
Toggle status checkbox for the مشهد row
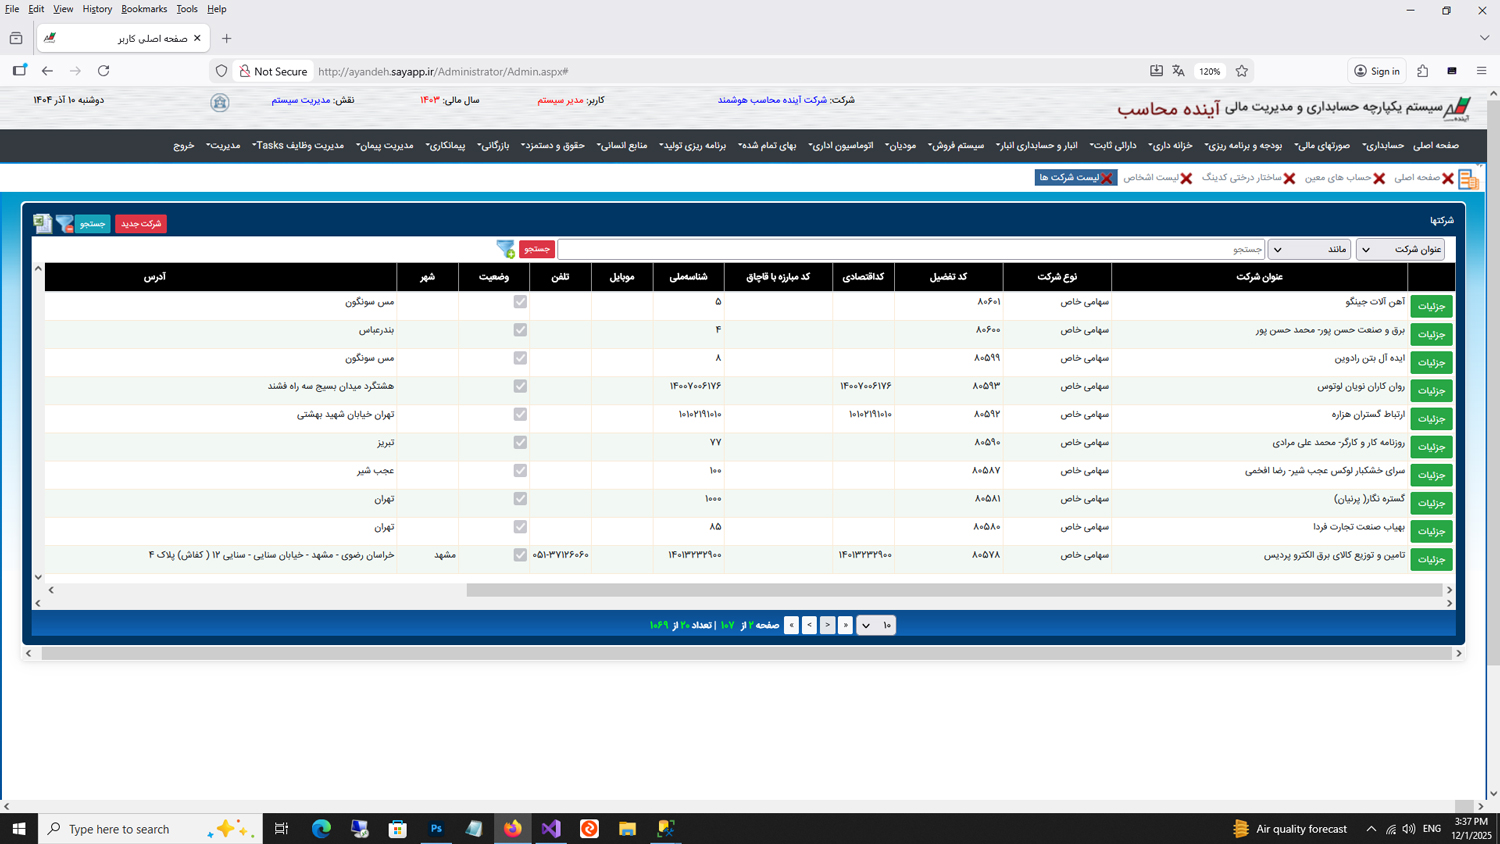point(520,555)
